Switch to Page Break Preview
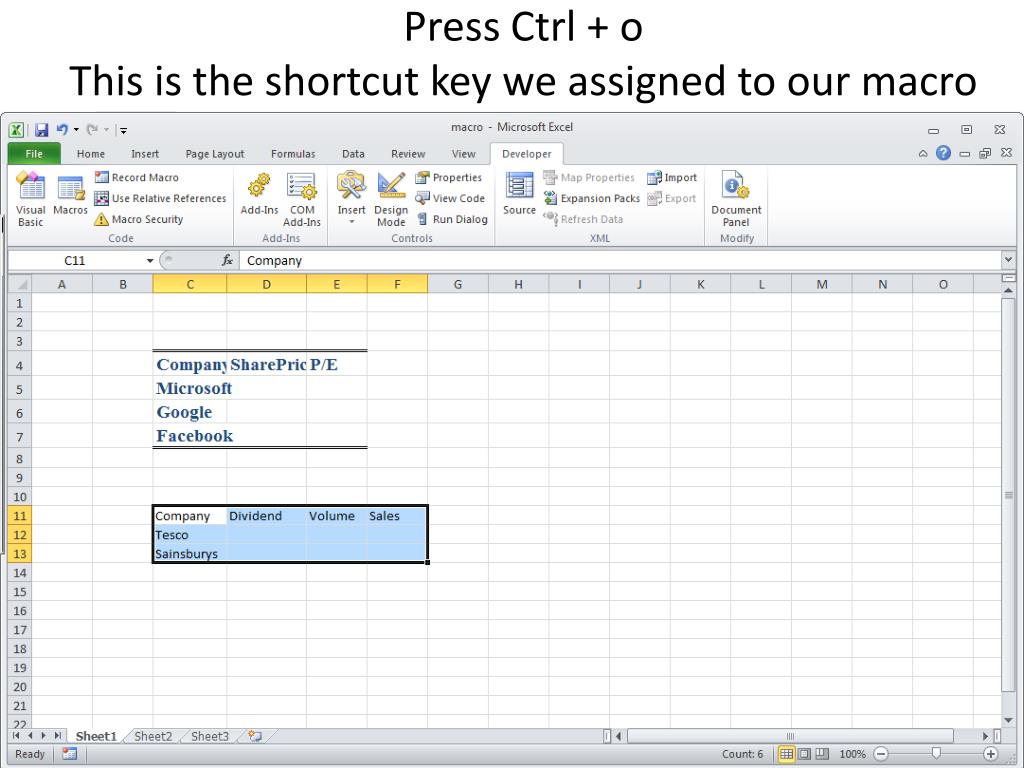1024x768 pixels. (822, 754)
